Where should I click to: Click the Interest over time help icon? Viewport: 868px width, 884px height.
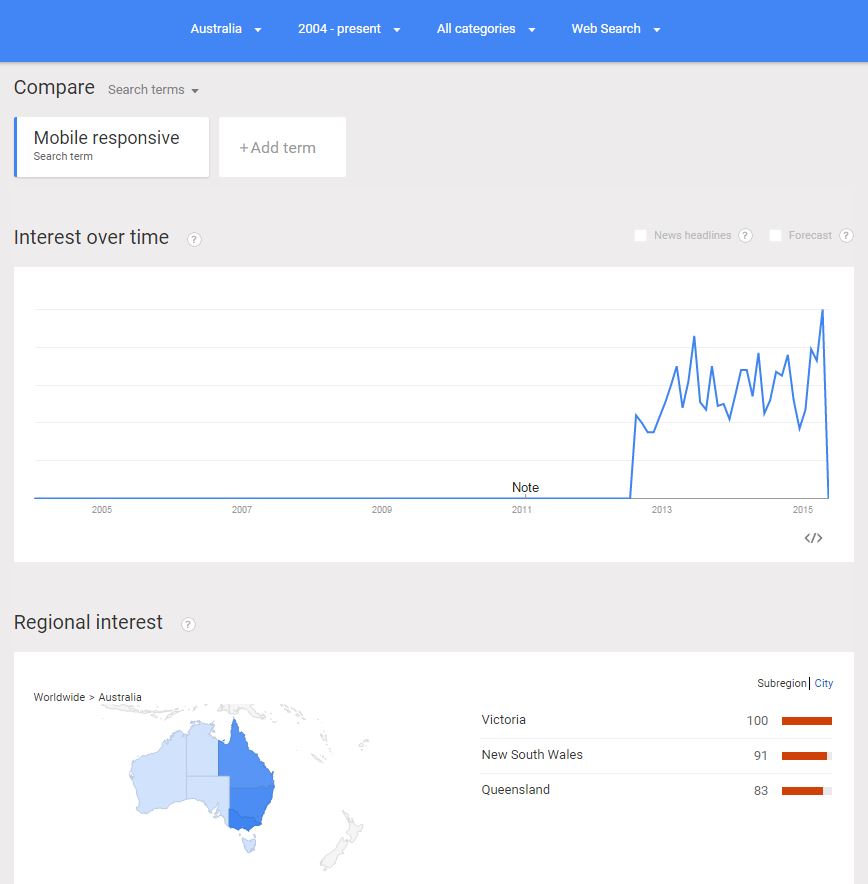pyautogui.click(x=193, y=239)
